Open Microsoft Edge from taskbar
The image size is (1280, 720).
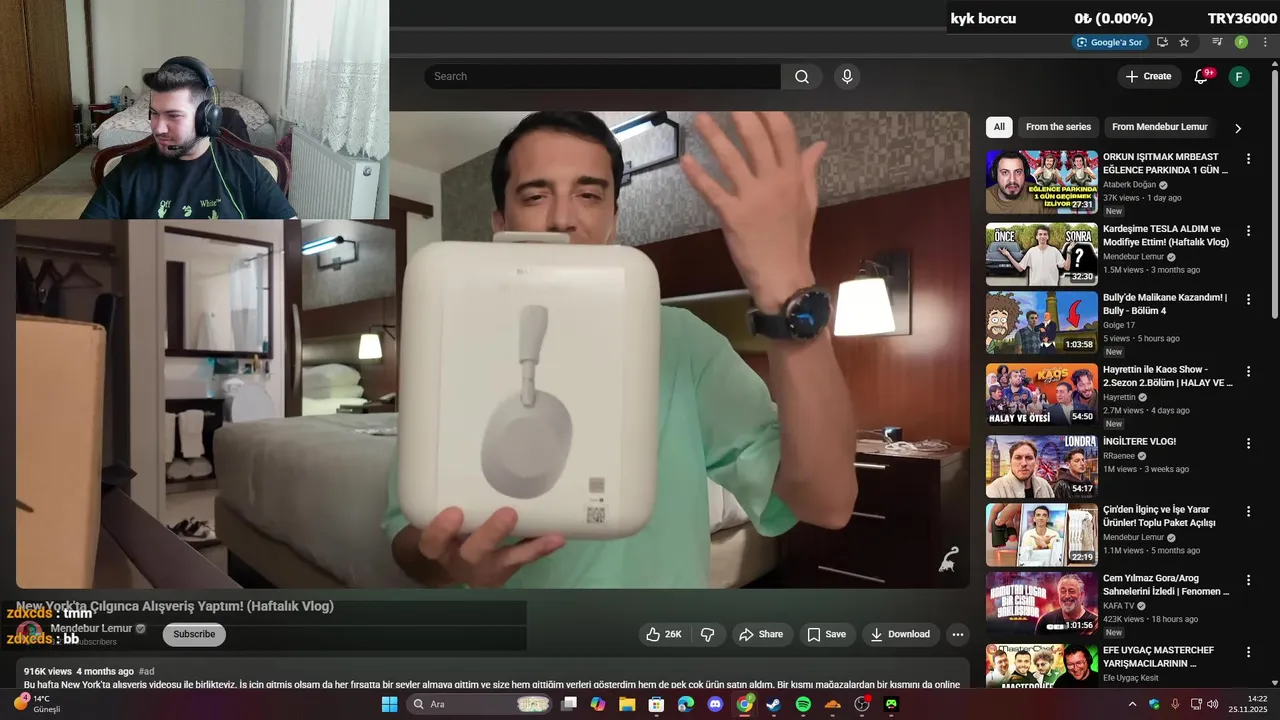tap(686, 704)
